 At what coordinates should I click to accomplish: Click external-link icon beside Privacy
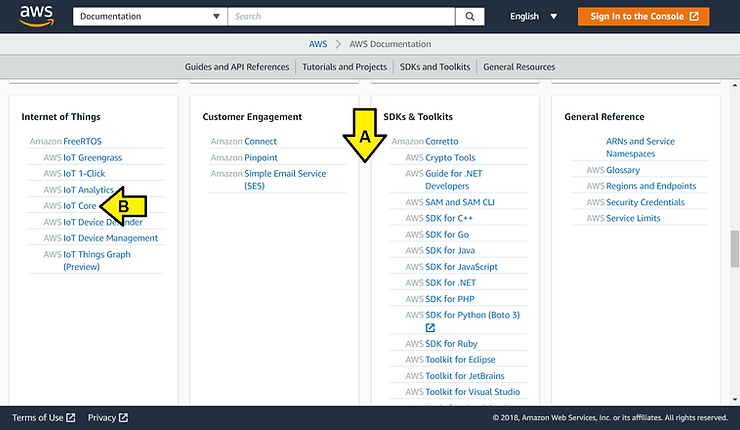click(x=123, y=418)
